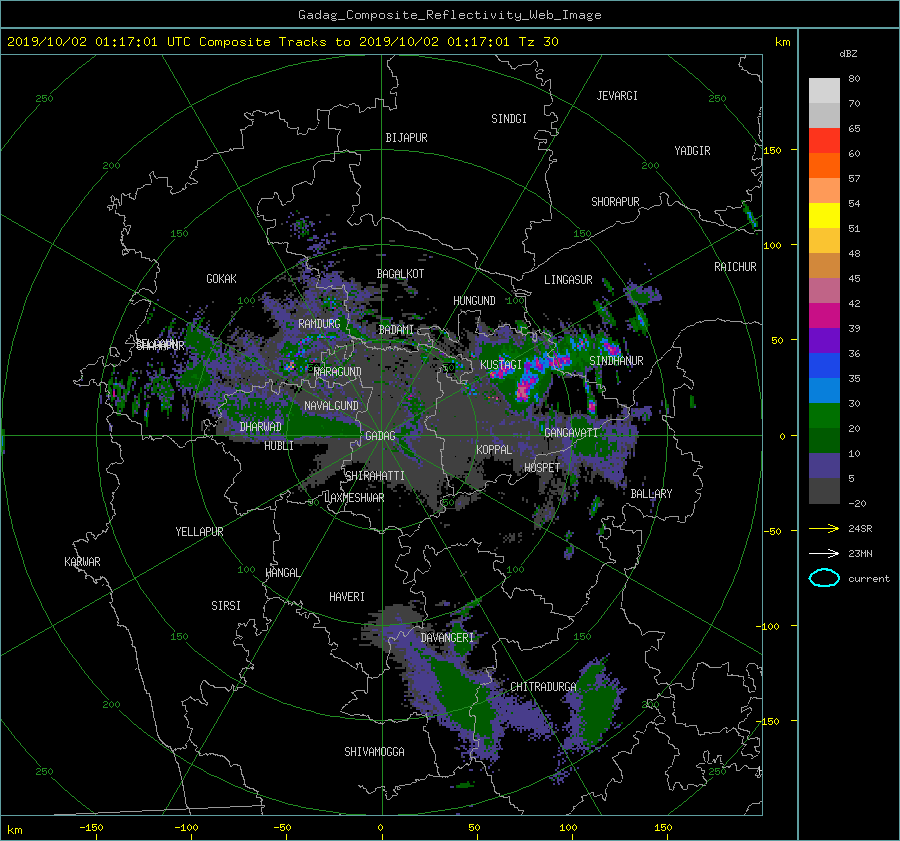Click the RAICHUR city label
900x841 pixels.
click(735, 267)
